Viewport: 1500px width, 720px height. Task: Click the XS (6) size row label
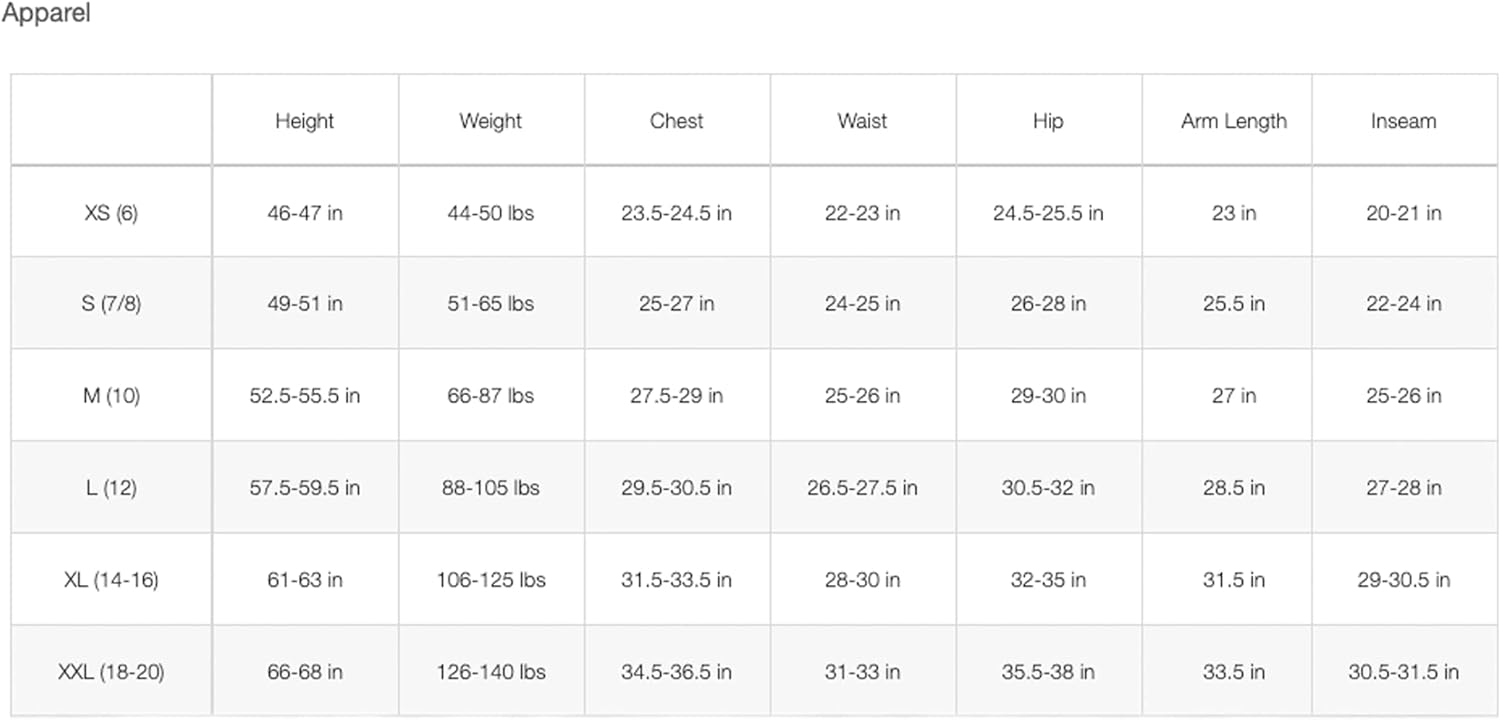tap(111, 213)
